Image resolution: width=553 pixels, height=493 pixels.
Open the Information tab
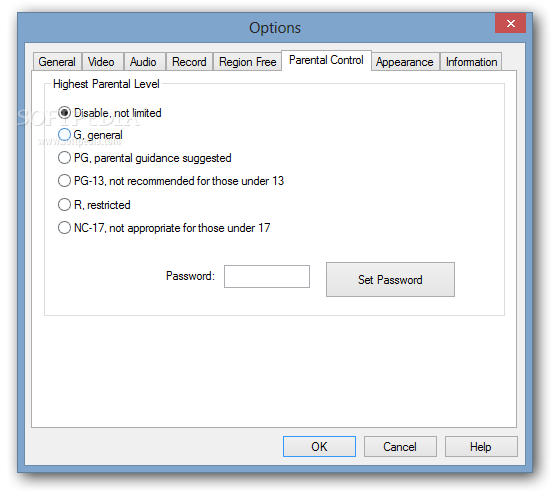click(471, 62)
